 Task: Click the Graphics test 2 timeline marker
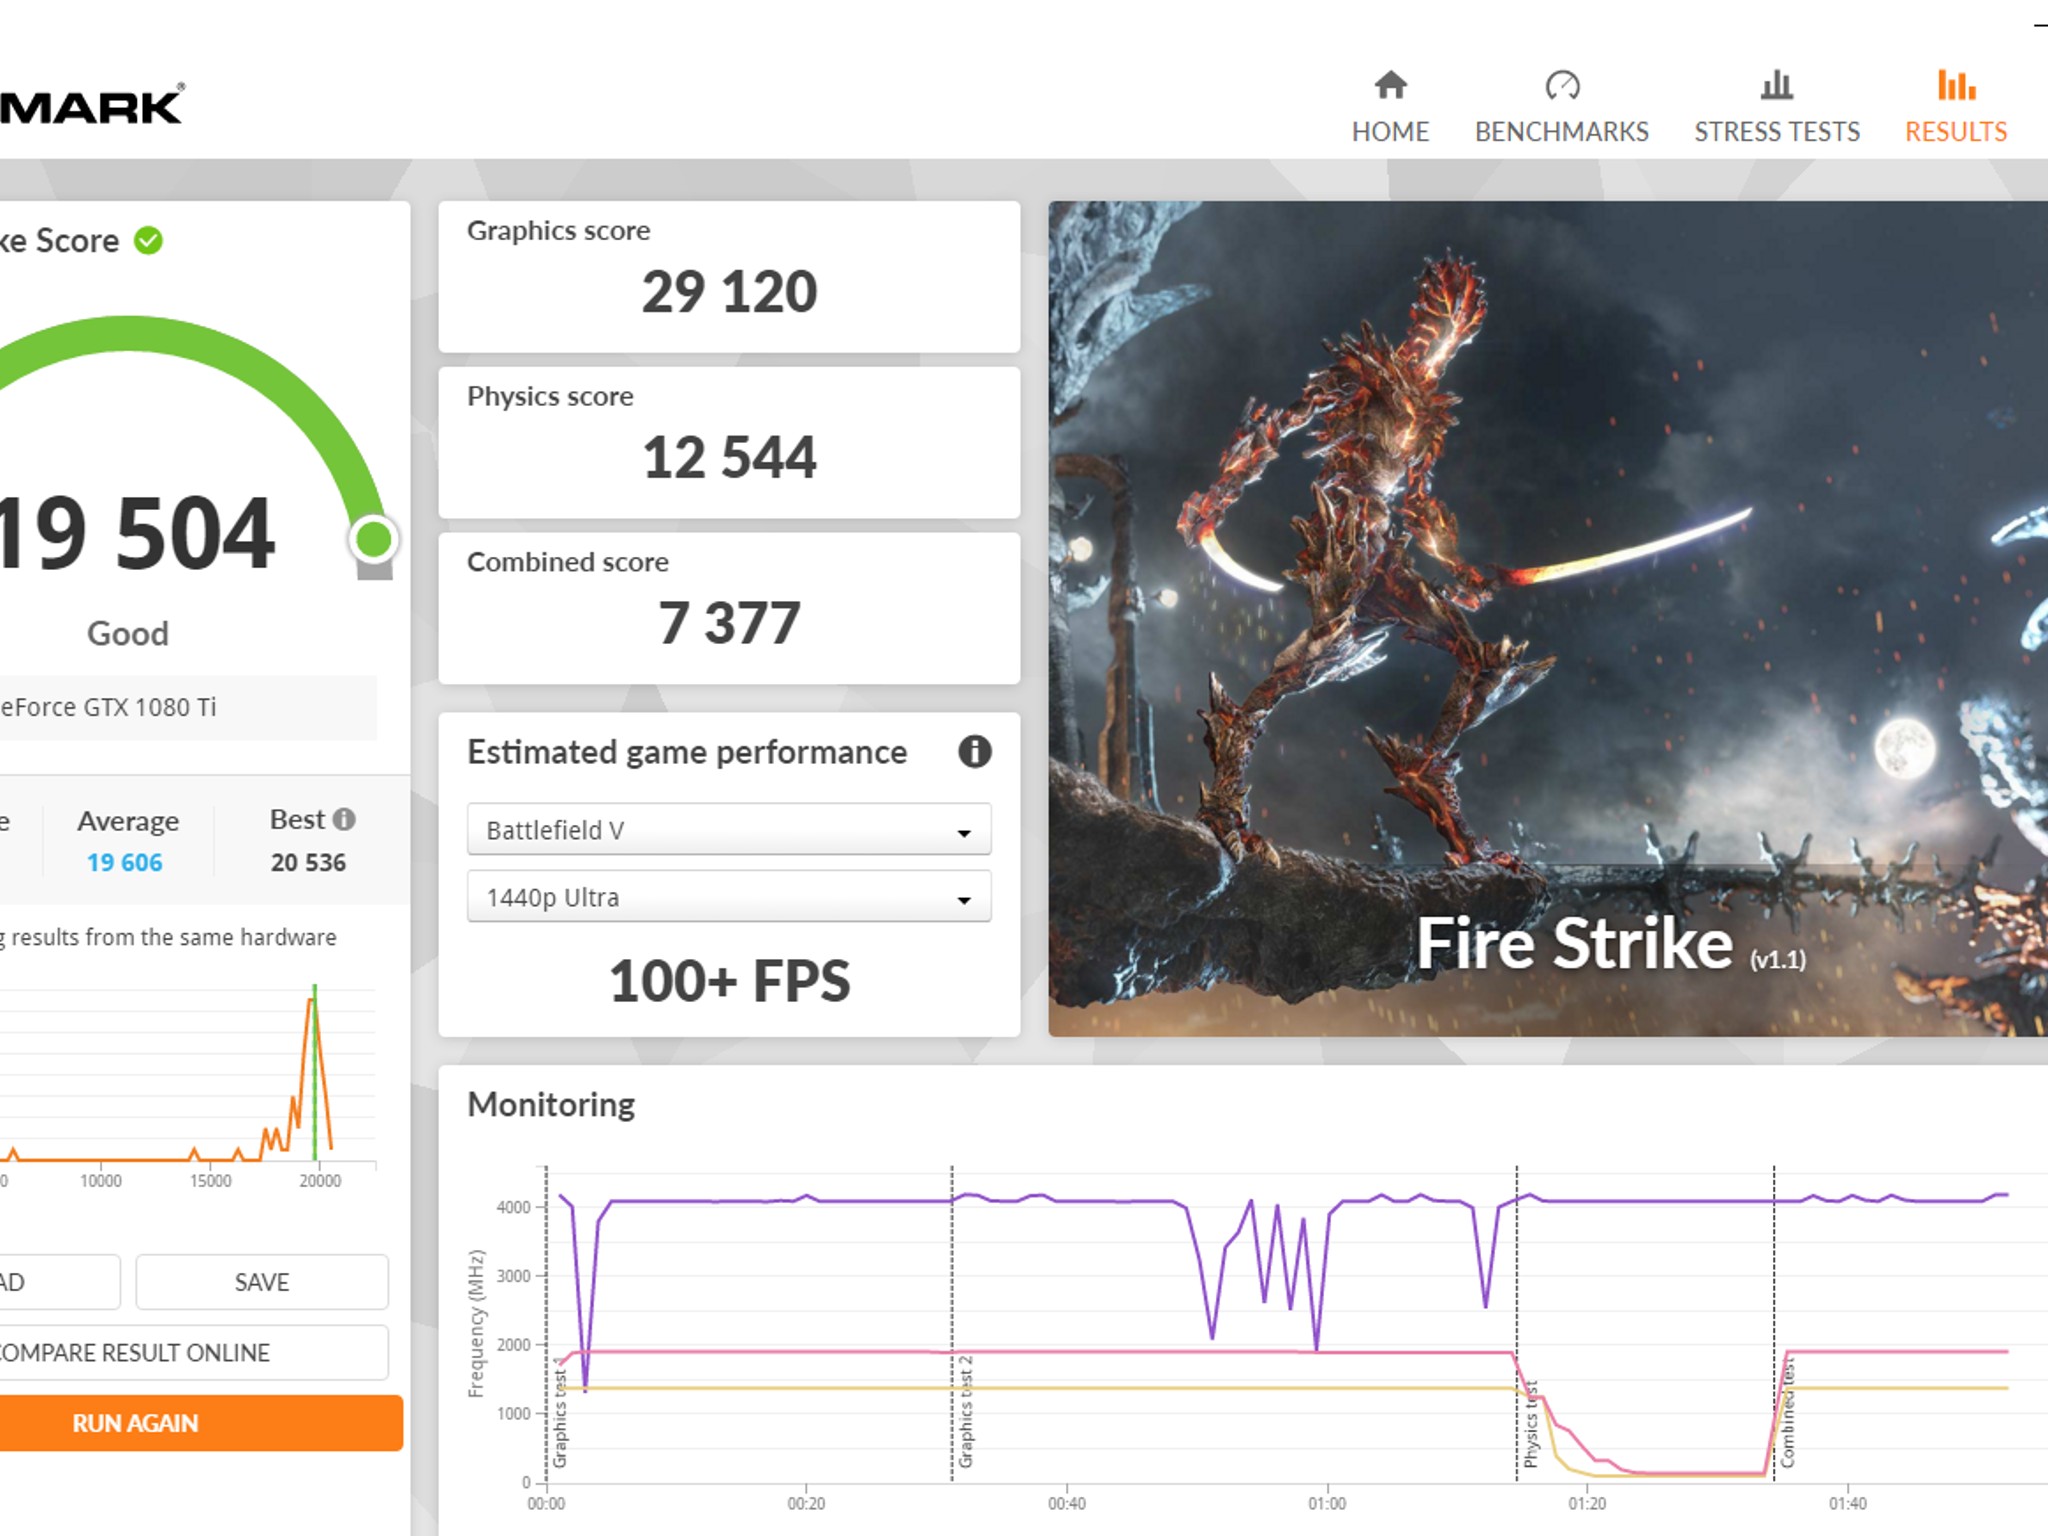(x=965, y=1412)
